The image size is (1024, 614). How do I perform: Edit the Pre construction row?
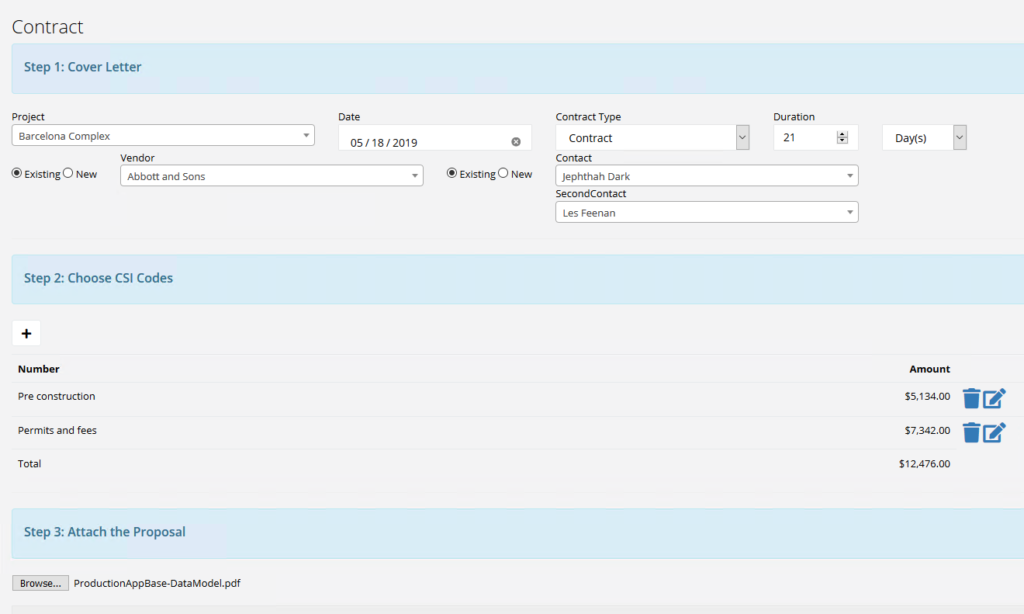pyautogui.click(x=994, y=398)
